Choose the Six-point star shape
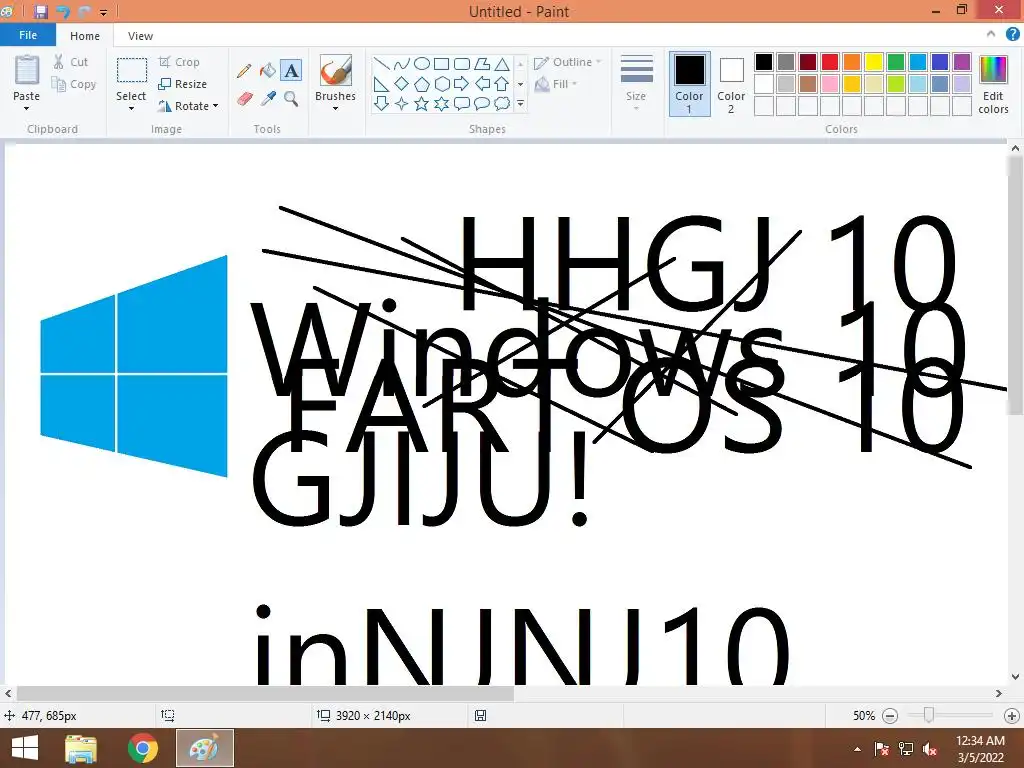Viewport: 1024px width, 768px height. [x=442, y=103]
